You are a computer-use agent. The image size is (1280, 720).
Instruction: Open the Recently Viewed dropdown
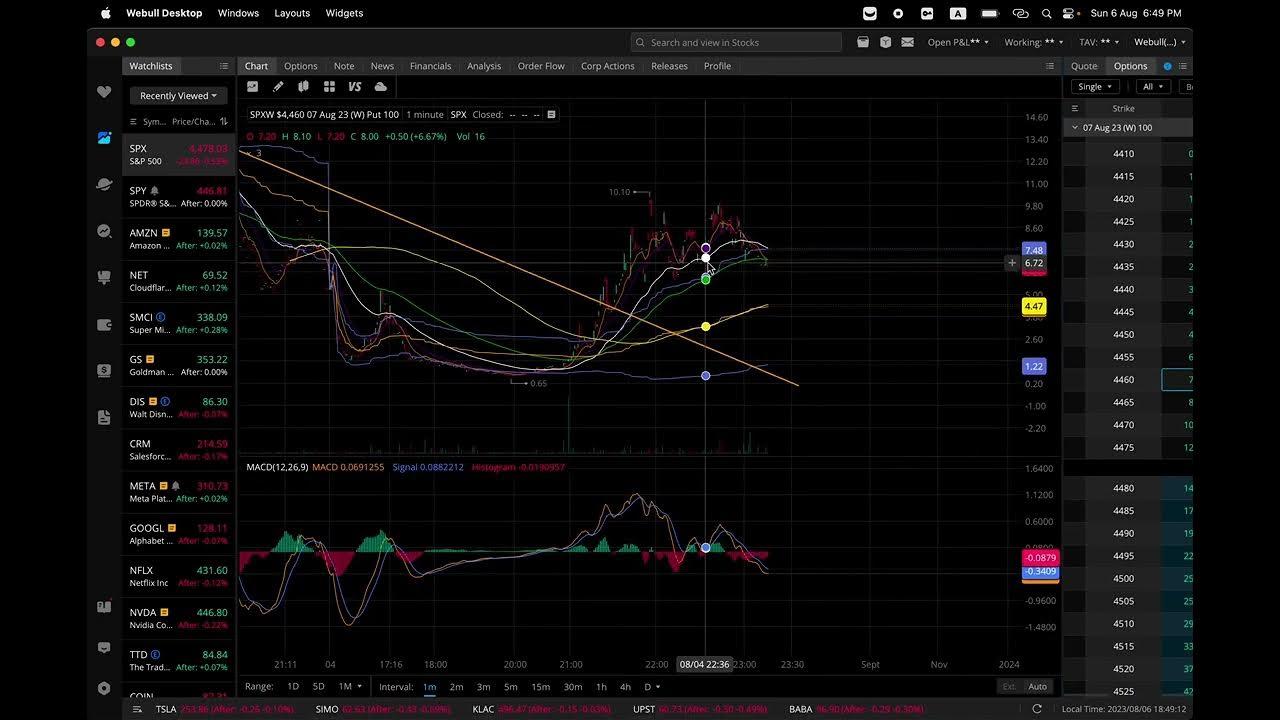[178, 96]
